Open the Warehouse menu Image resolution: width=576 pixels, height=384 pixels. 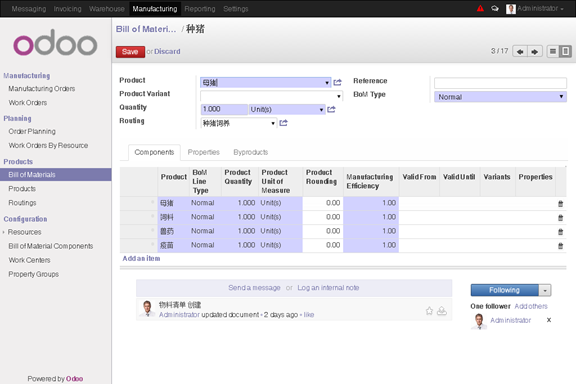click(107, 9)
